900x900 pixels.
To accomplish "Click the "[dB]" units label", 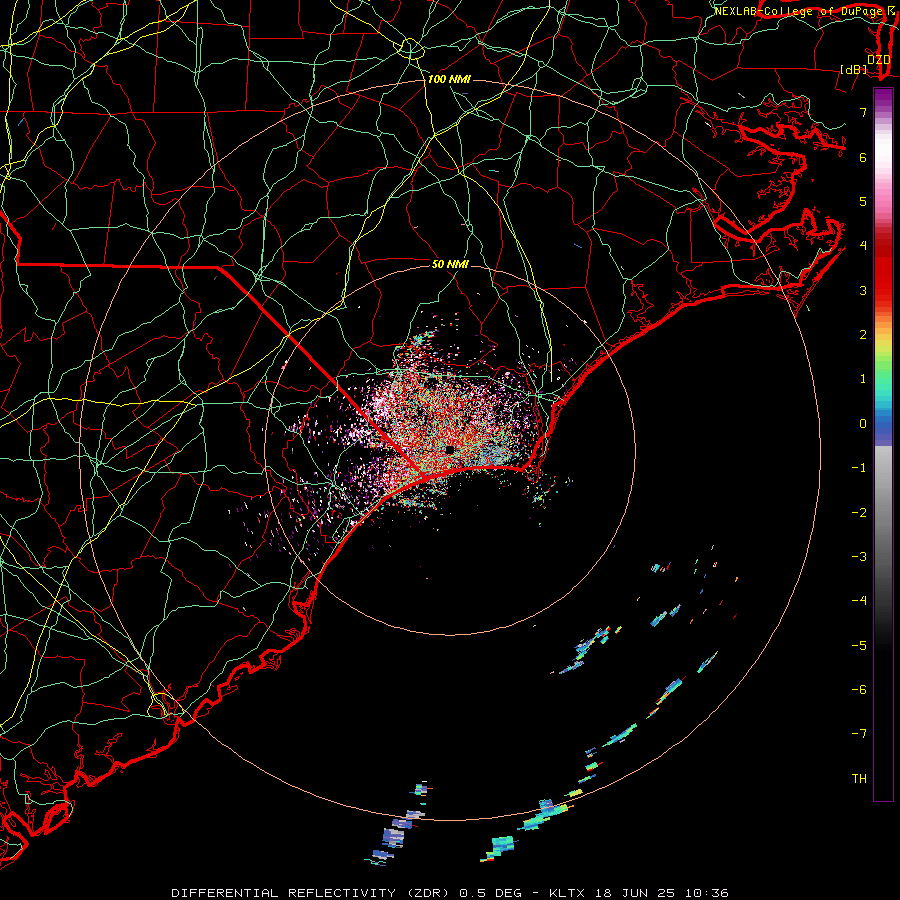I will point(854,69).
